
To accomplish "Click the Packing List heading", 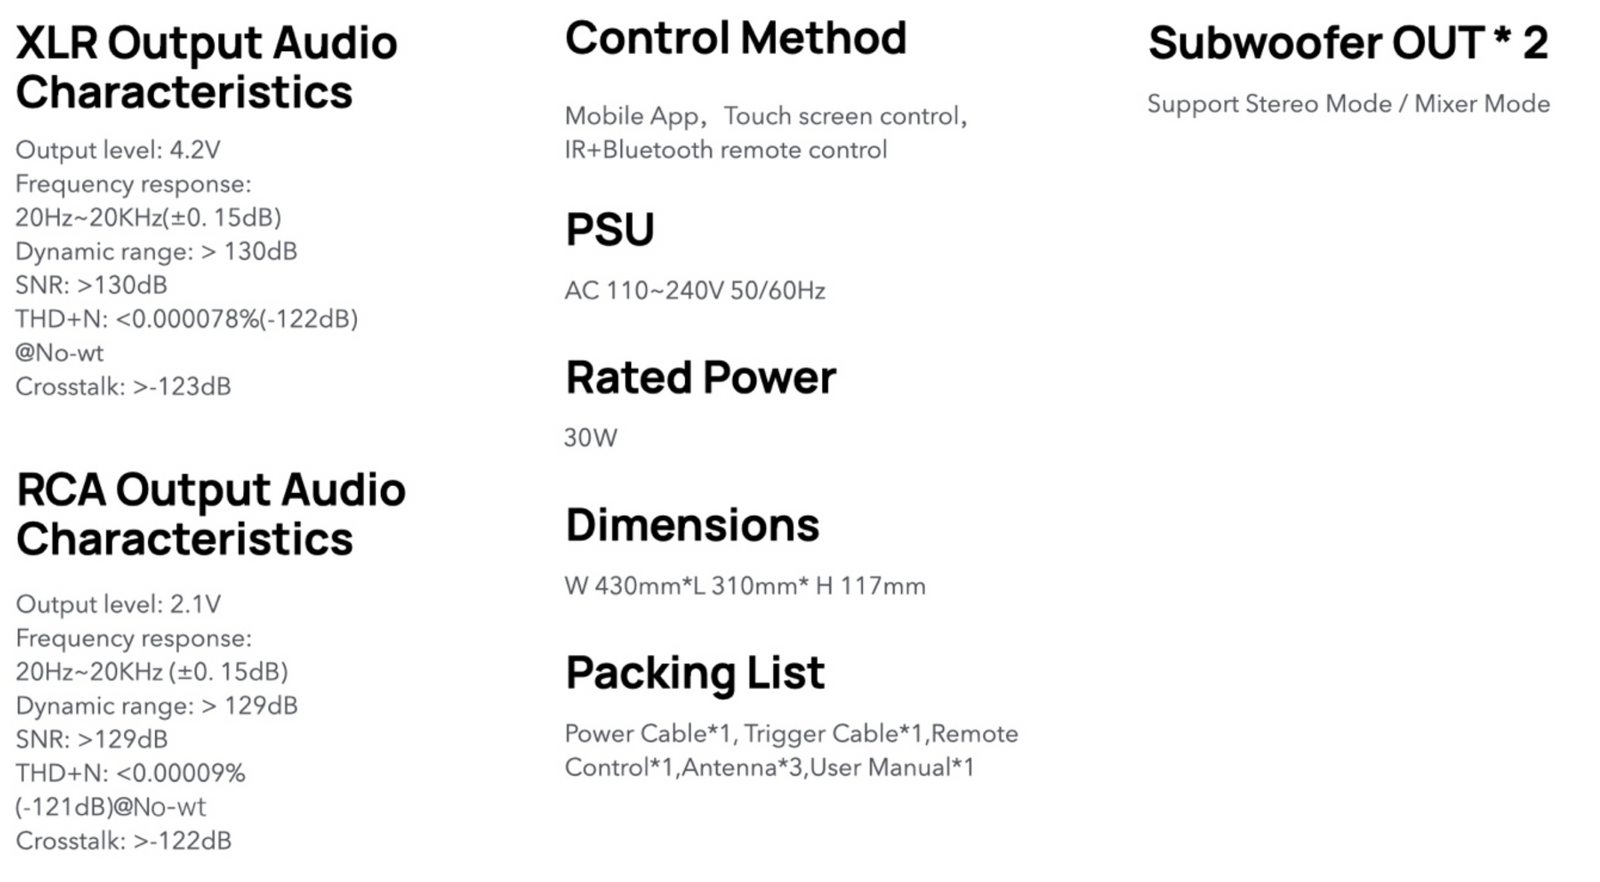I will tap(695, 674).
